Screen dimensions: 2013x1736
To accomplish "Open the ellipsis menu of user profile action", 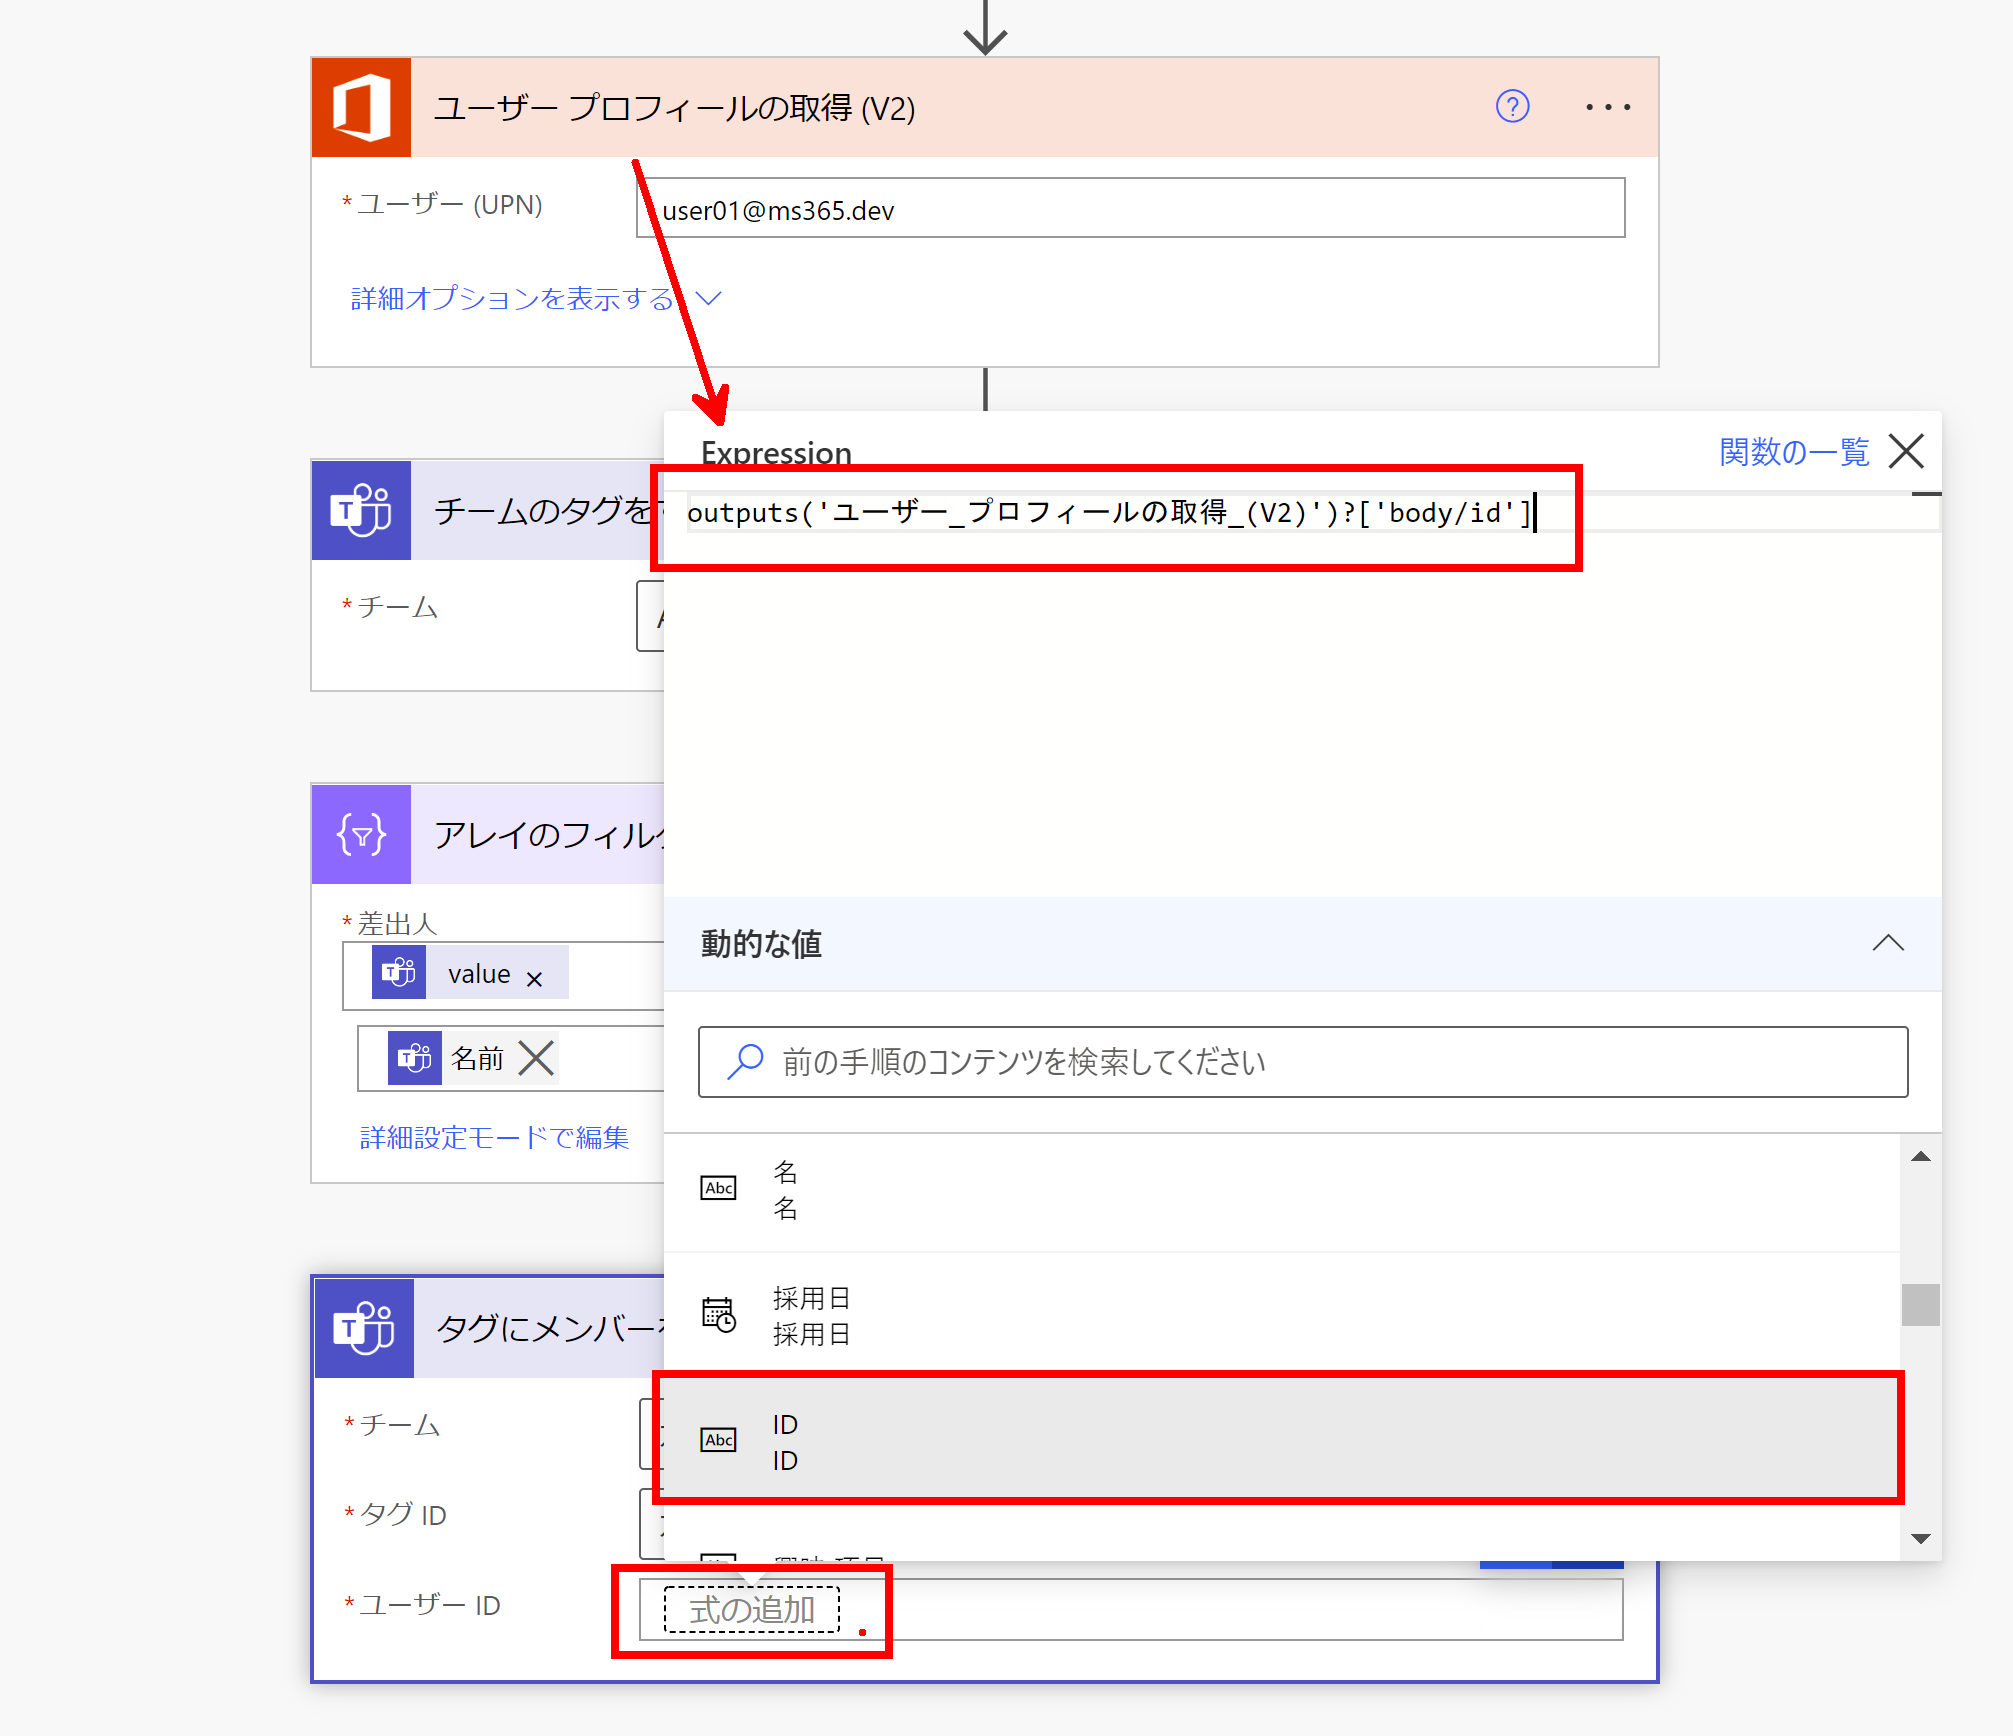I will pos(1607,107).
